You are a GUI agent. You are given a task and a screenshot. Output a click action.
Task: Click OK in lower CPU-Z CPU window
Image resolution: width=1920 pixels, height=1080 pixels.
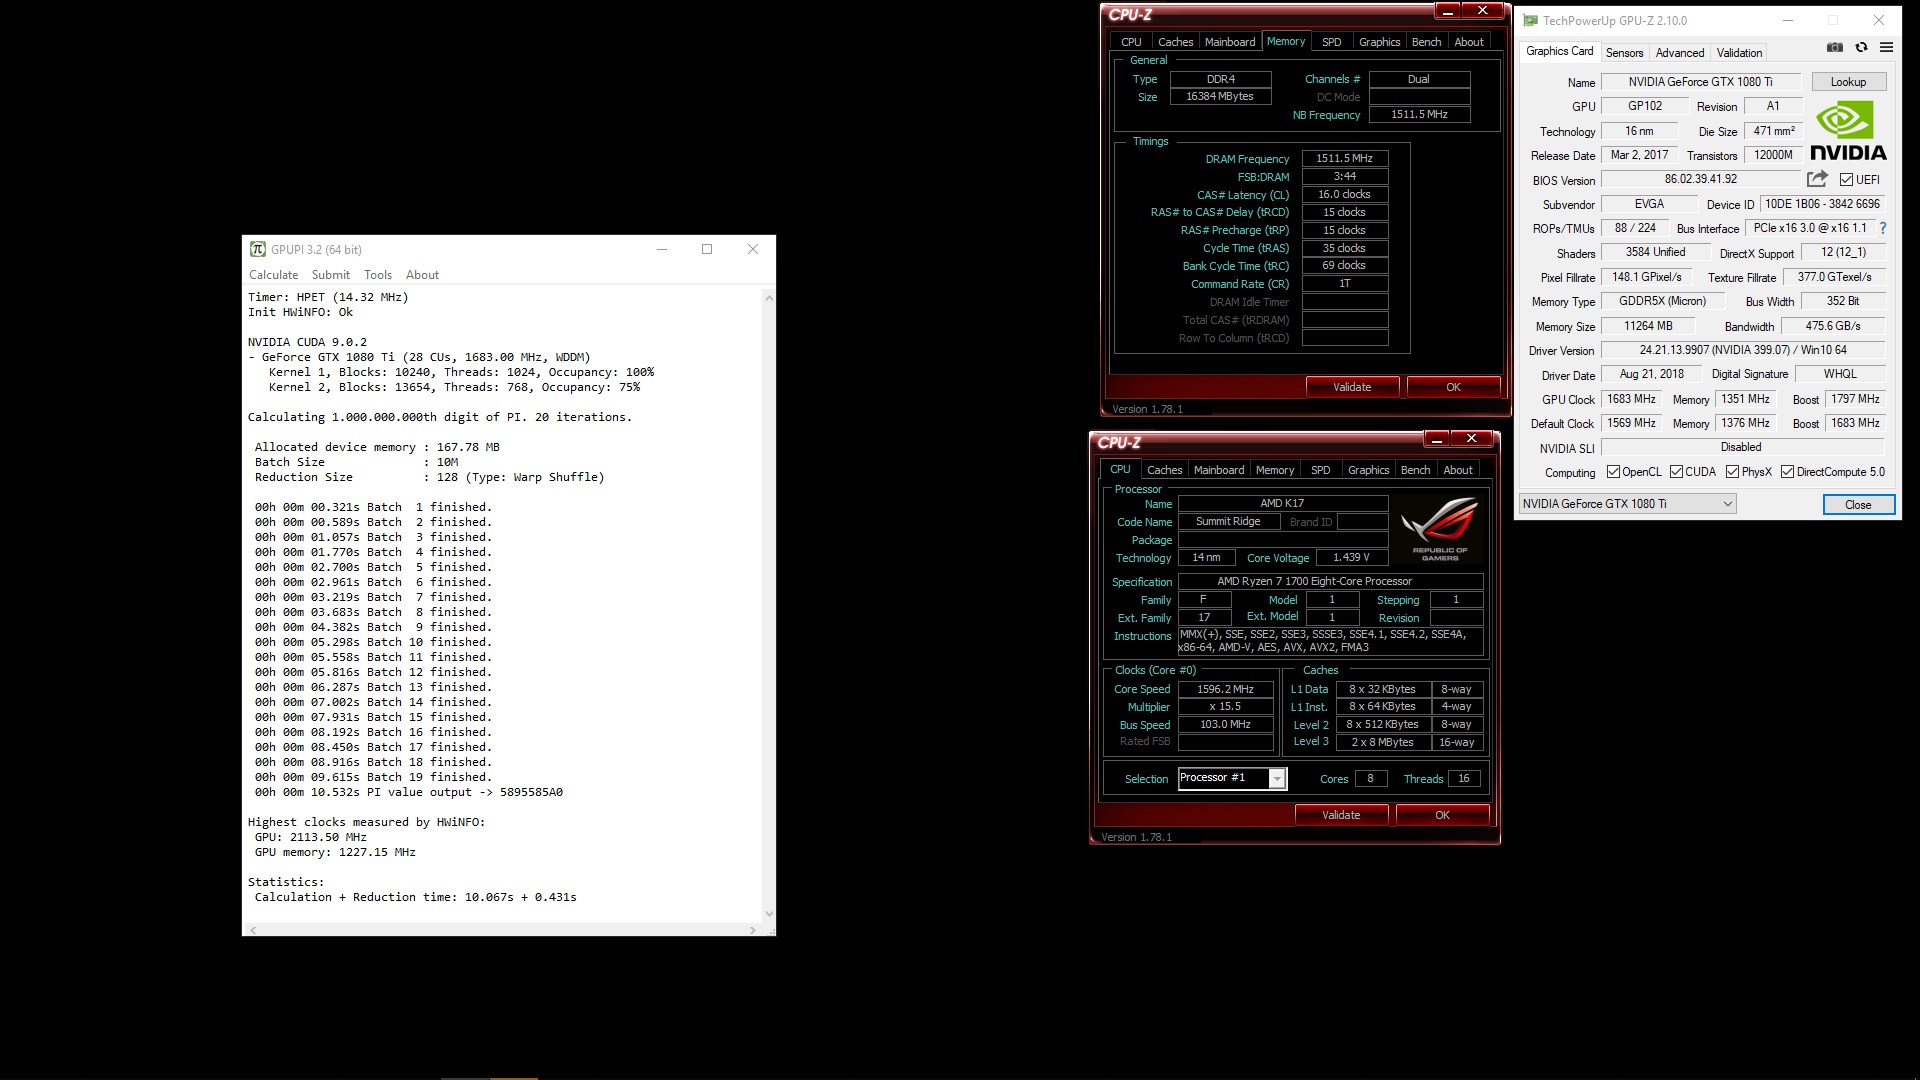pos(1442,815)
